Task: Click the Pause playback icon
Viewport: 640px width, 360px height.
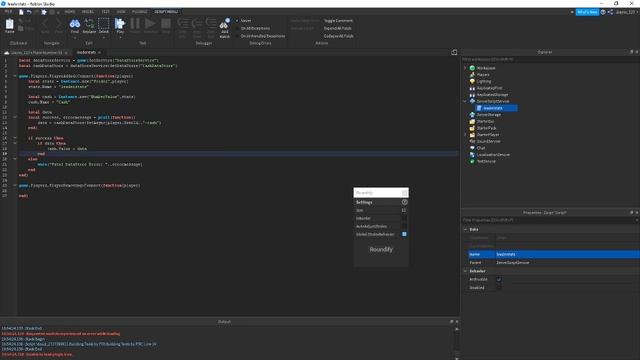Action: coord(135,24)
